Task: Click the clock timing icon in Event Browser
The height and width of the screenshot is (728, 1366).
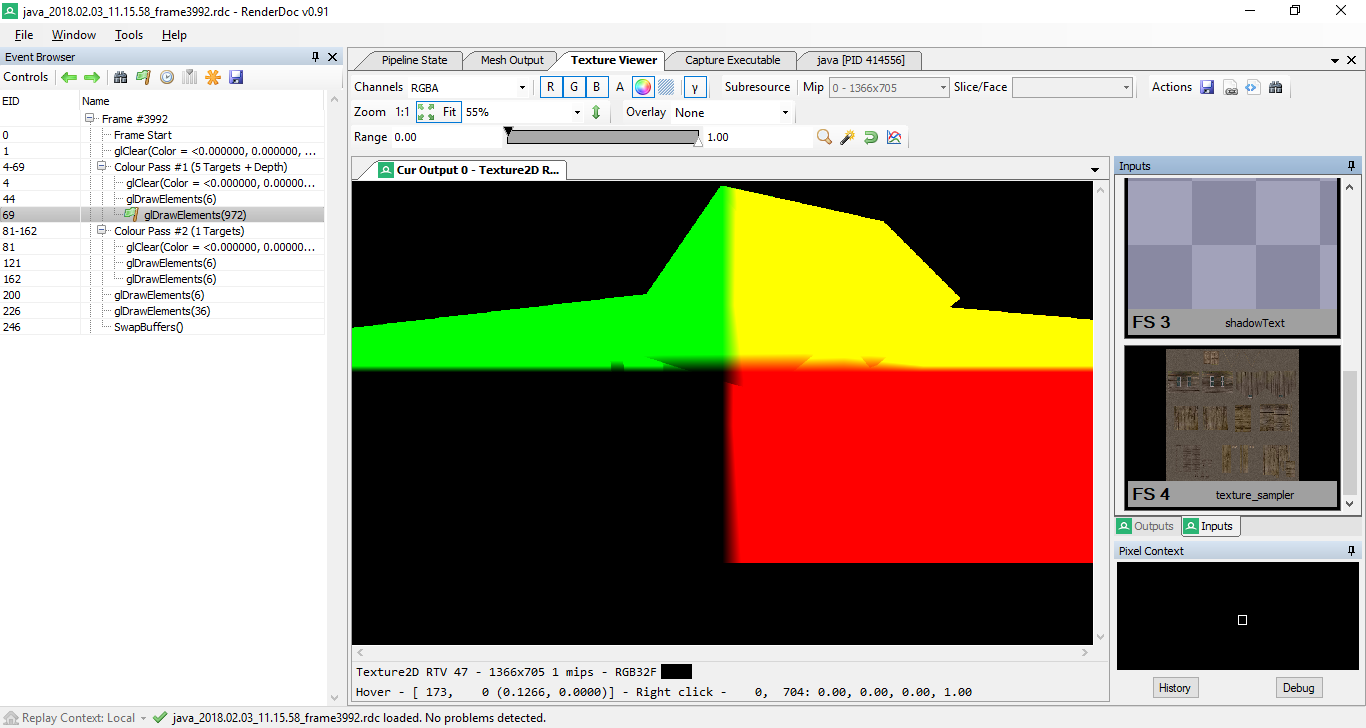Action: pyautogui.click(x=167, y=77)
